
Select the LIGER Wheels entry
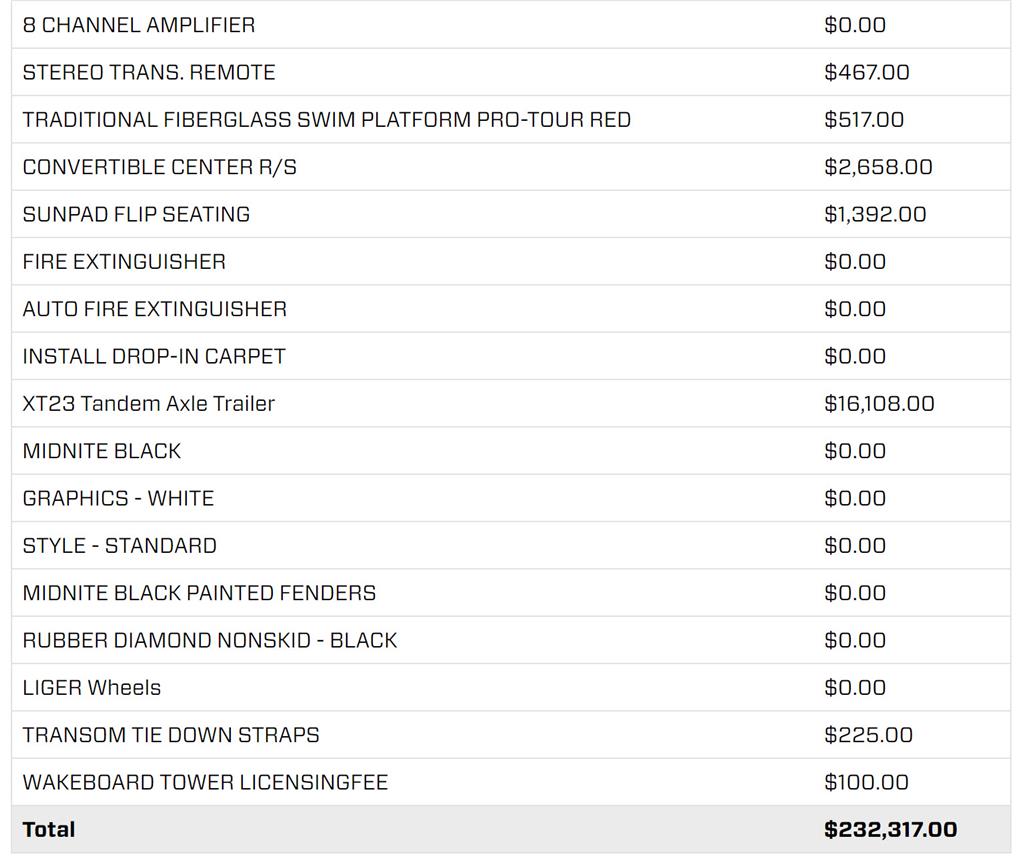(x=511, y=688)
